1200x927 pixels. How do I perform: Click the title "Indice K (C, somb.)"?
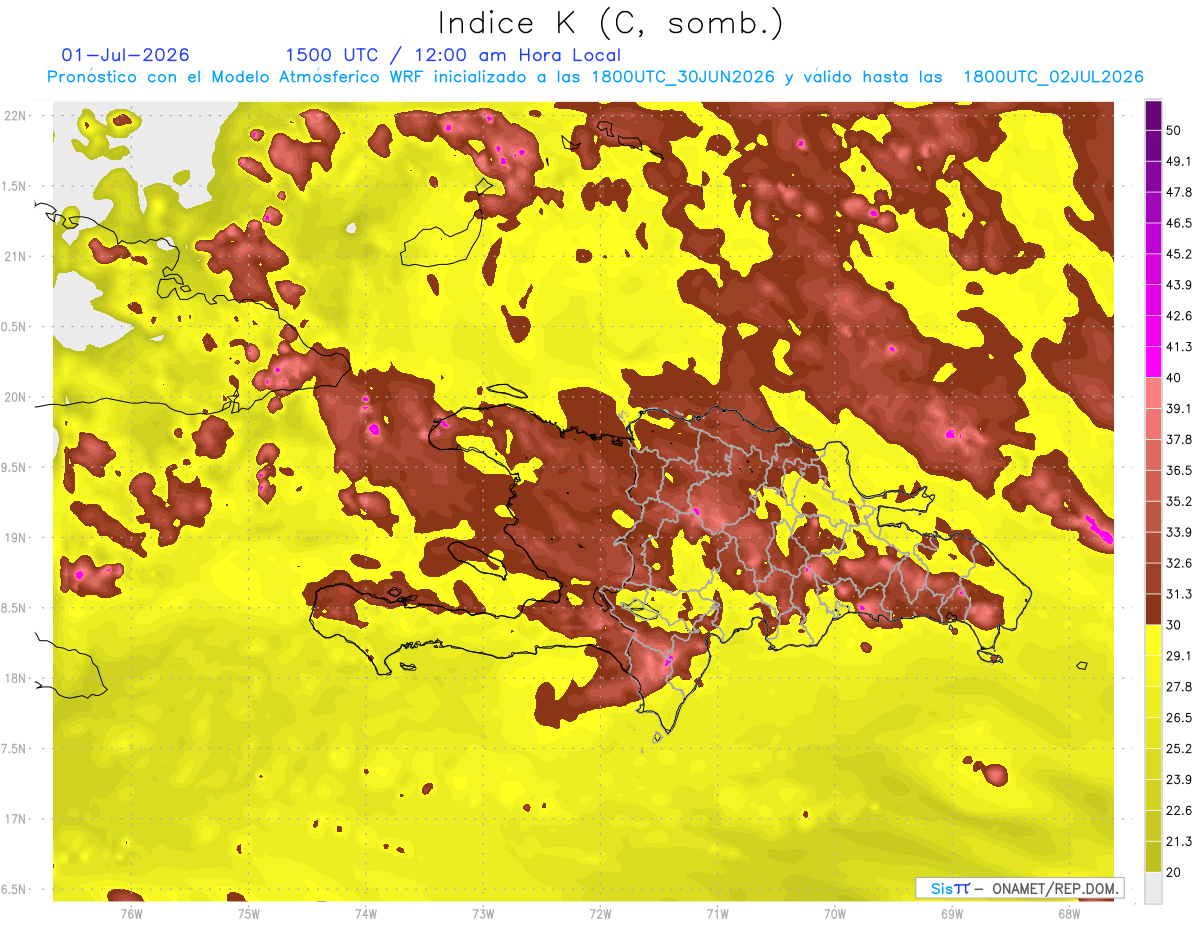pos(611,24)
